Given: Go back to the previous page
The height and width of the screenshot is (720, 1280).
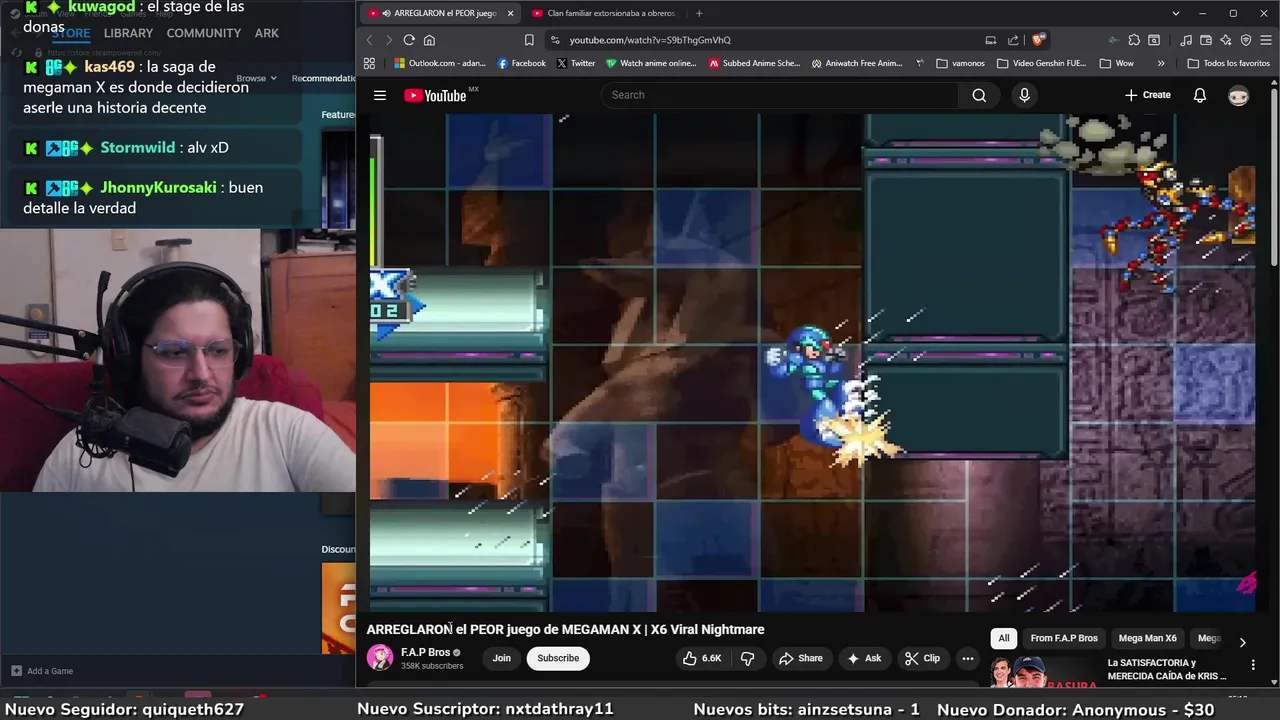Looking at the screenshot, I should click(x=369, y=40).
